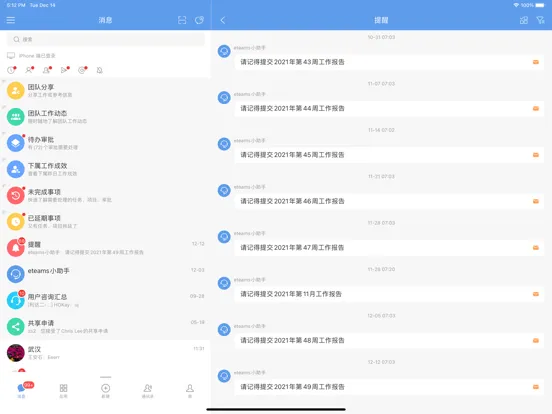552x414 pixels.
Task: Open the 团队分享 conversation
Action: [x=106, y=90]
